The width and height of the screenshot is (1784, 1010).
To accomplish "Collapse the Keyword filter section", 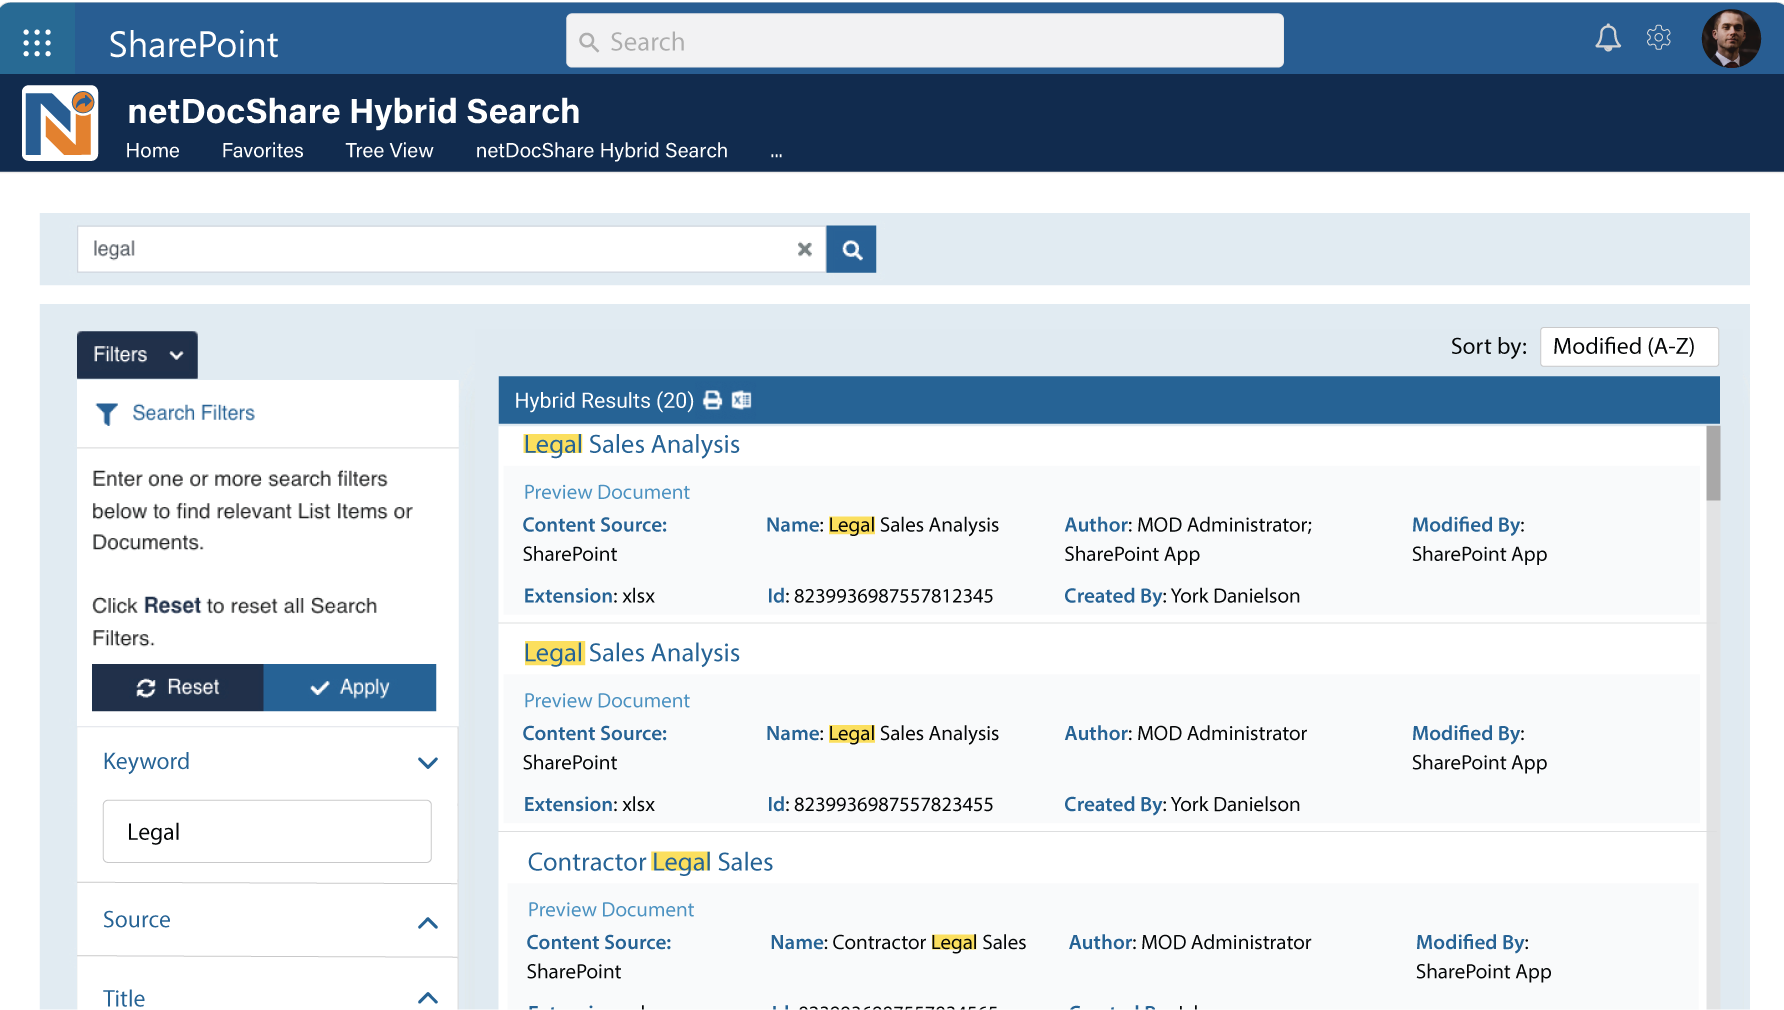I will tap(428, 763).
